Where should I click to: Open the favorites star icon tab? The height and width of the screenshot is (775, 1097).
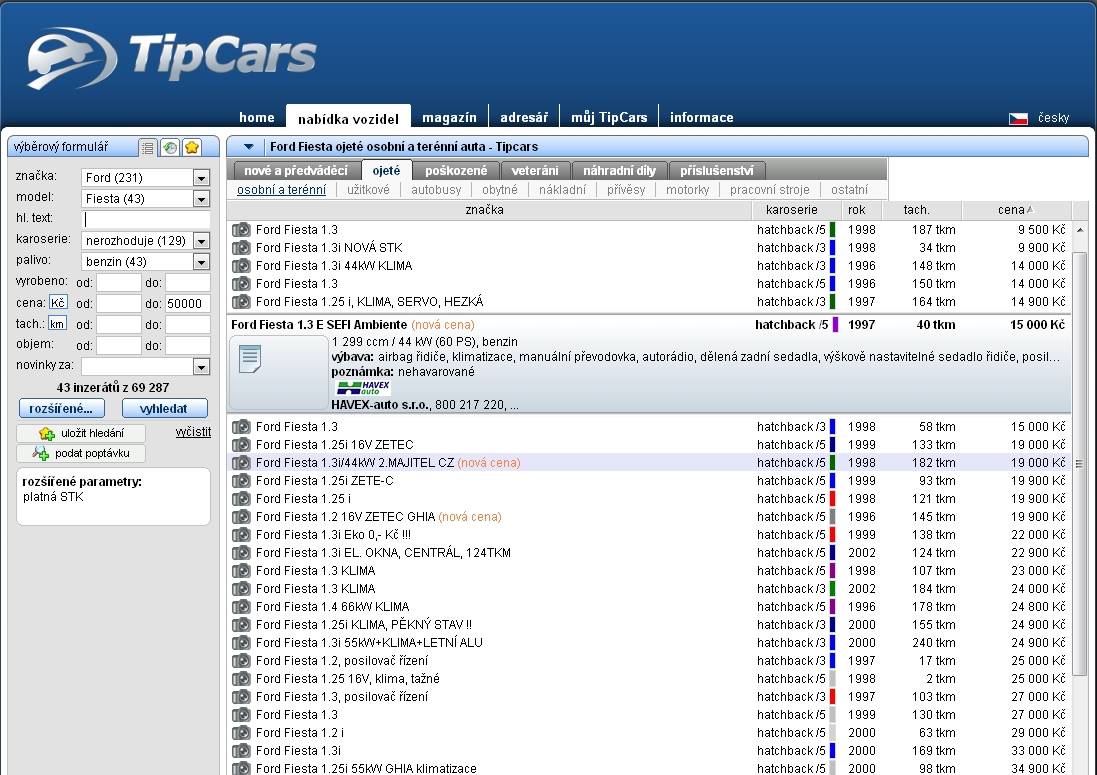point(192,148)
